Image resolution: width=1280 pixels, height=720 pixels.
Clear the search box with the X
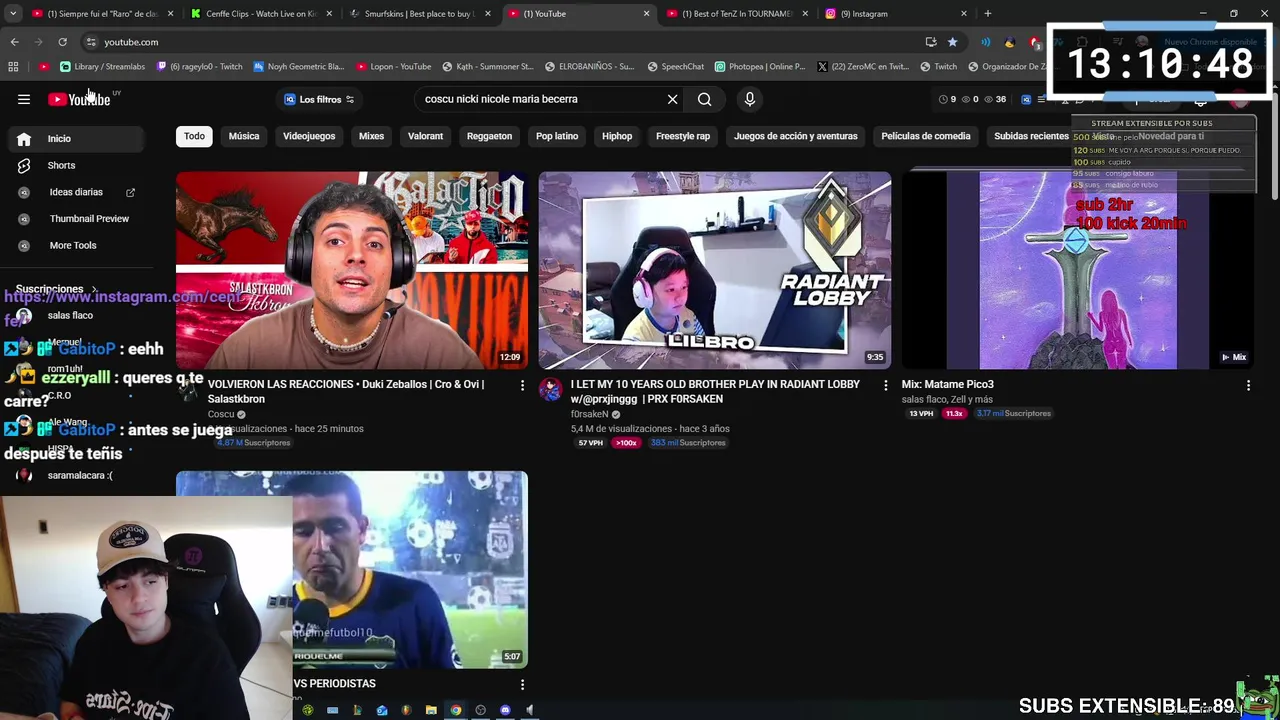tap(673, 99)
